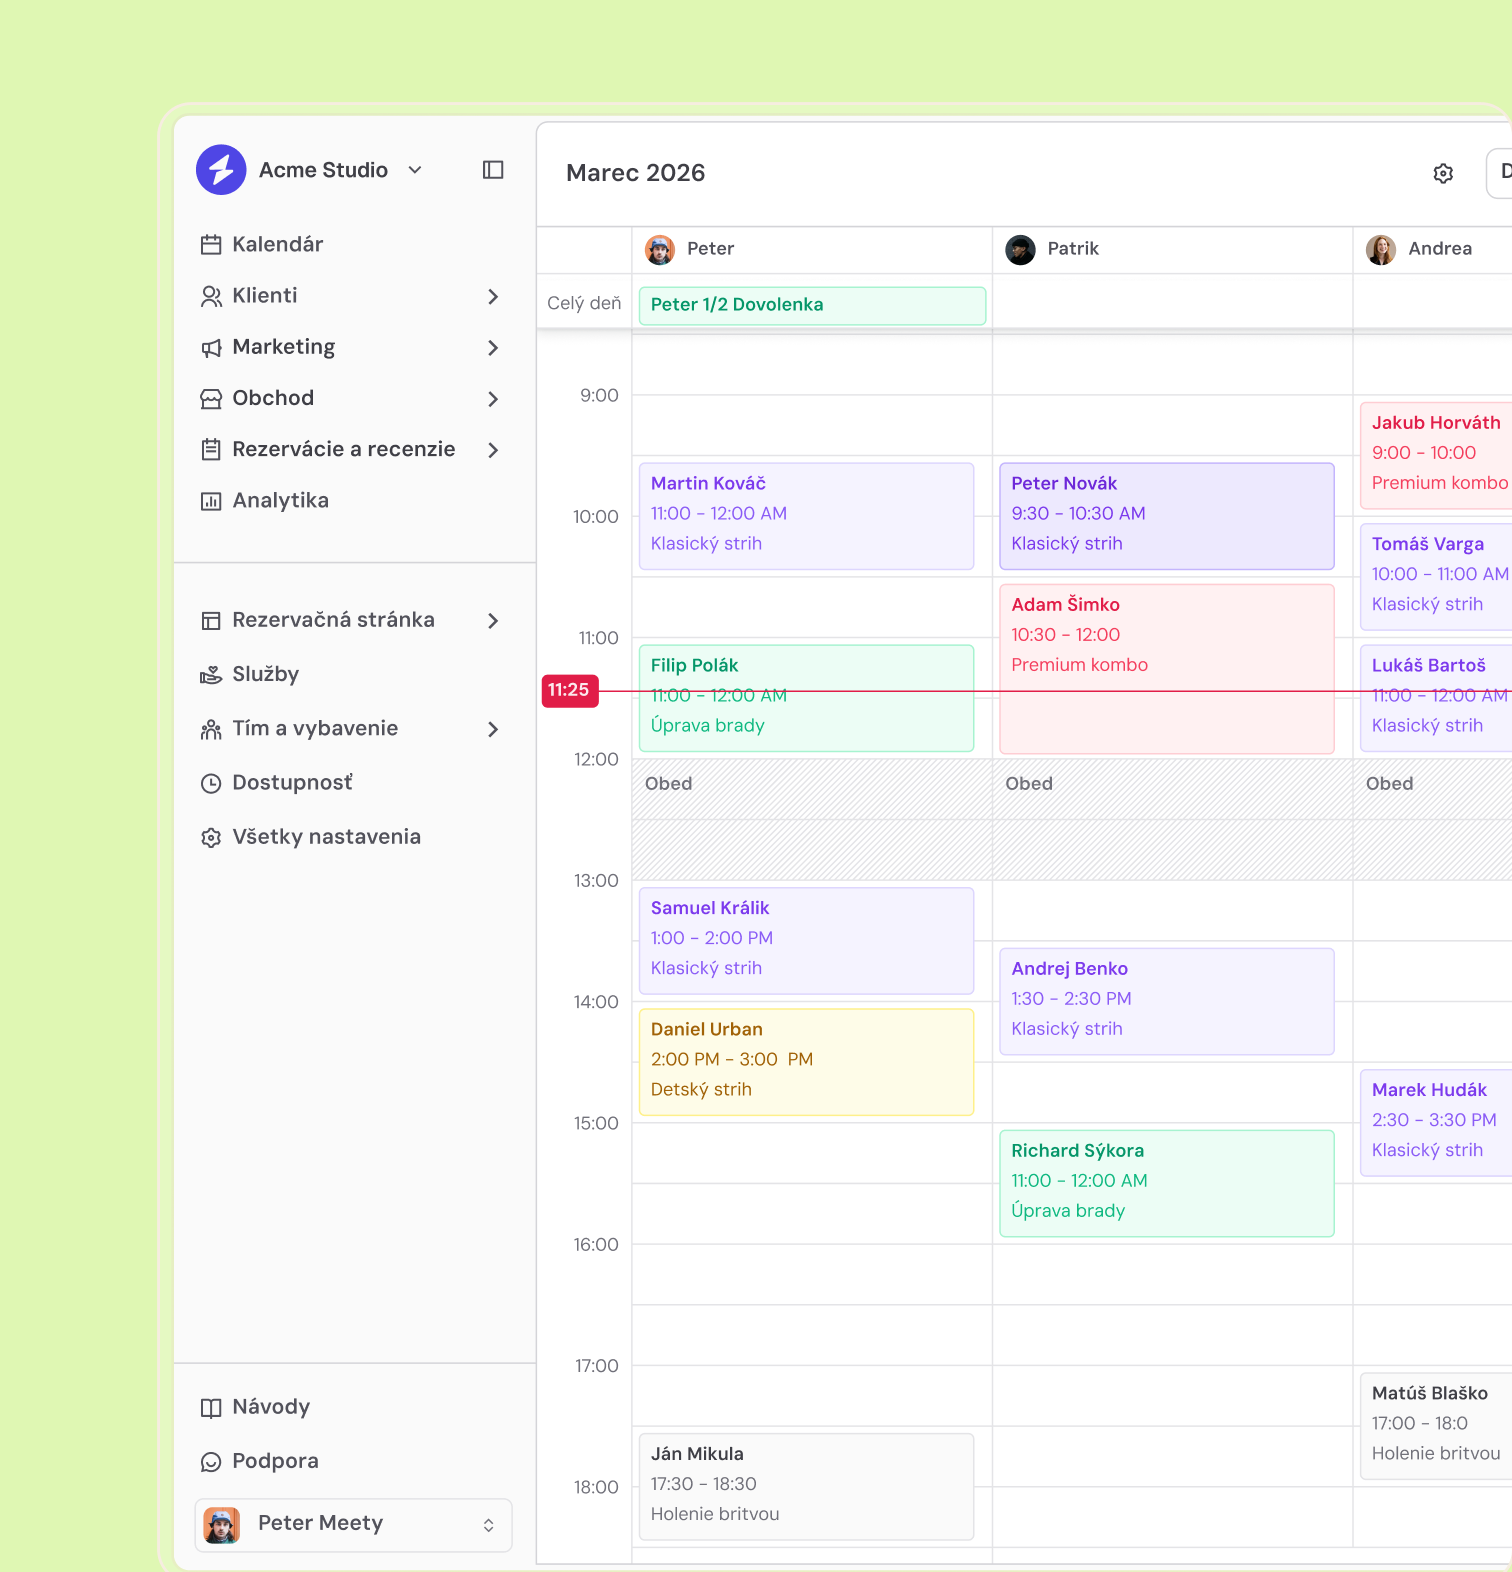
Task: Click the Podpora chat bubble icon
Action: point(211,1462)
